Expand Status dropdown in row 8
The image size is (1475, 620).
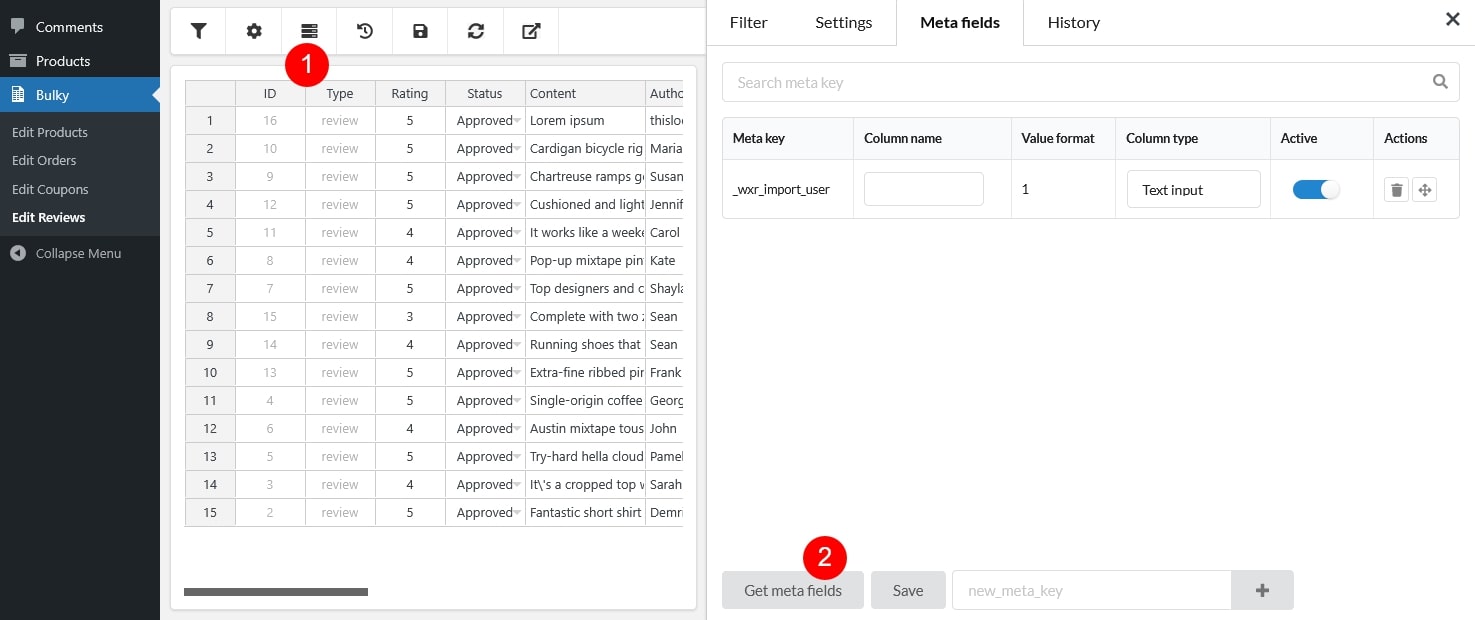pyautogui.click(x=517, y=317)
